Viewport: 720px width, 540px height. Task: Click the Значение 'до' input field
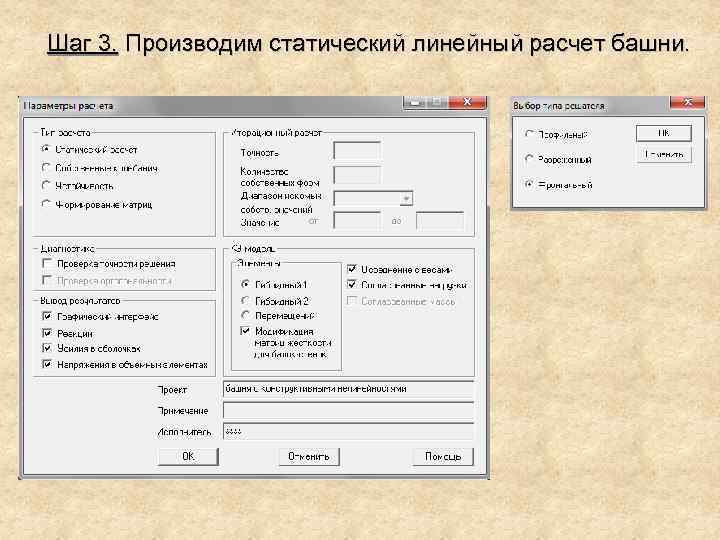pos(440,221)
